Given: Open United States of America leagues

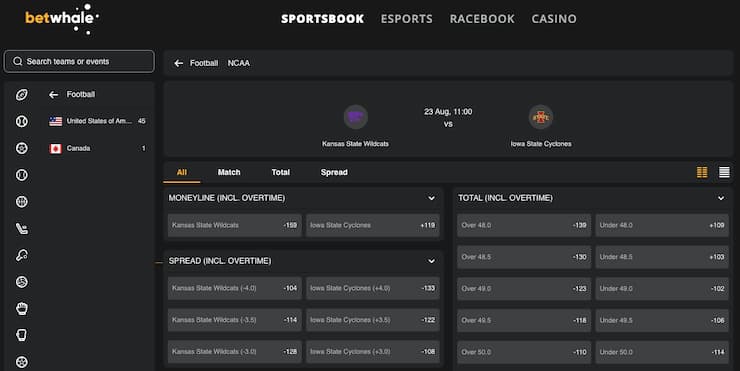Looking at the screenshot, I should pyautogui.click(x=97, y=121).
